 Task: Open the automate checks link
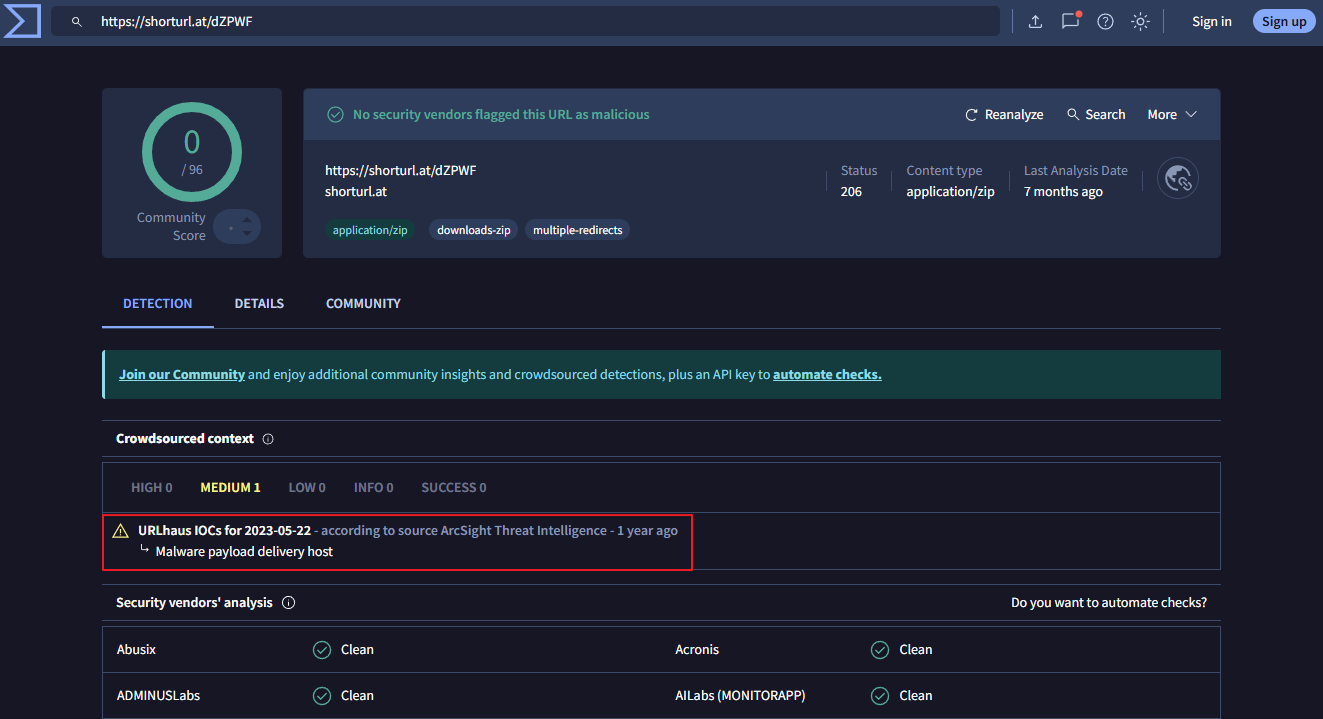pos(827,374)
